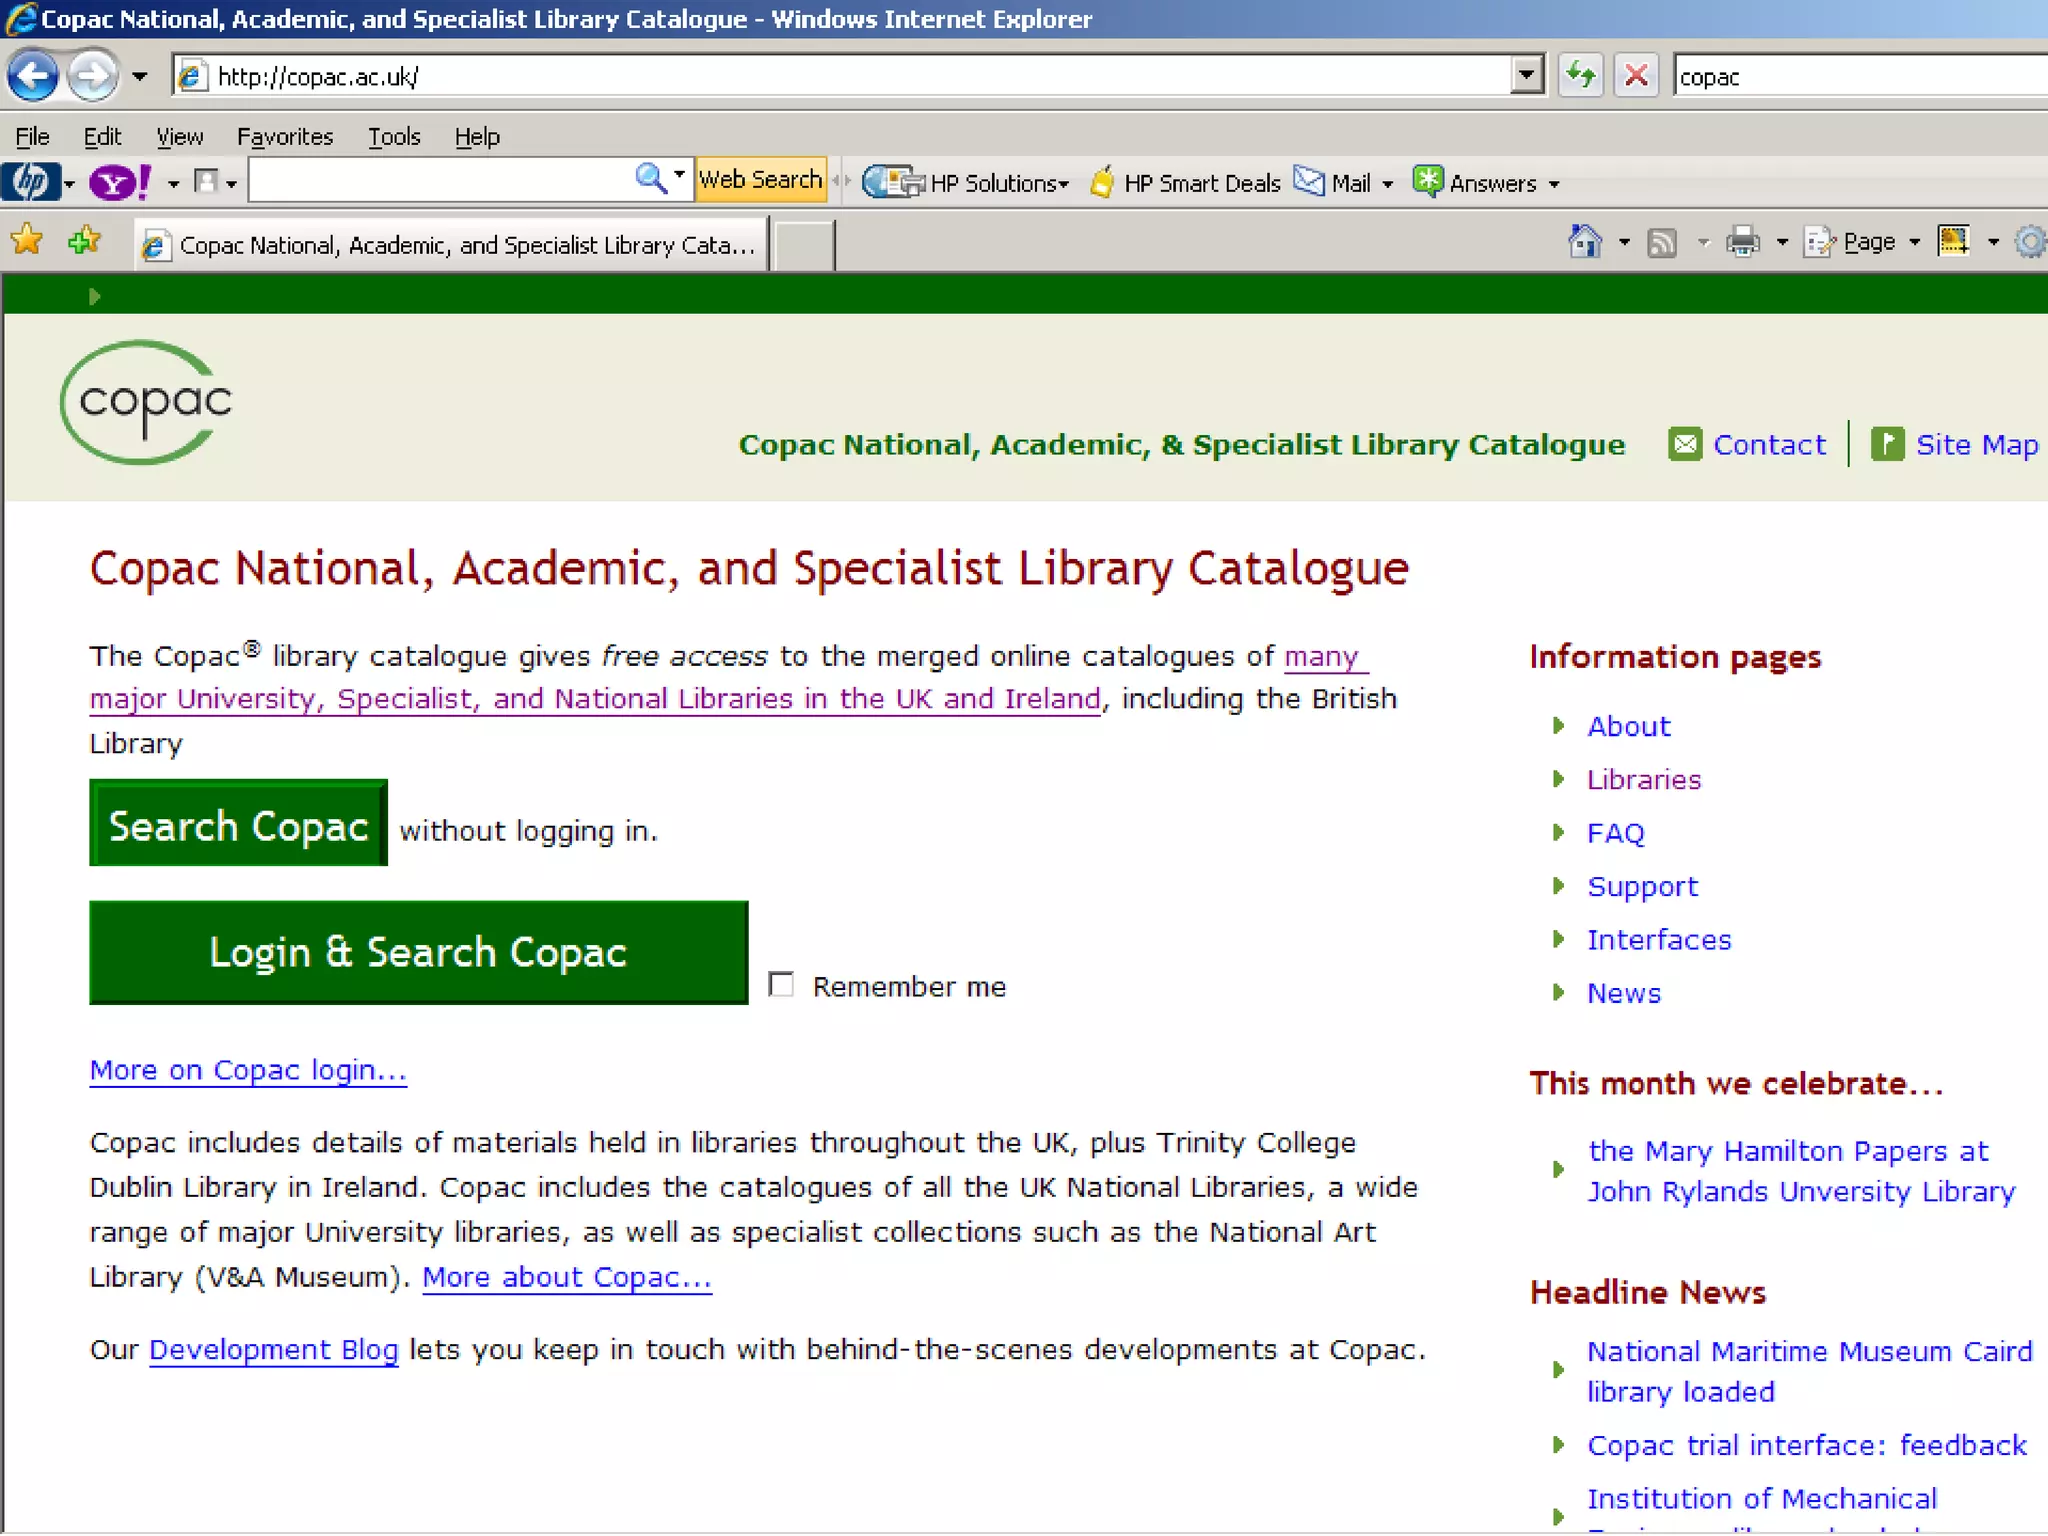Image resolution: width=2048 pixels, height=1536 pixels.
Task: Open the Page menu dropdown
Action: coord(1868,242)
